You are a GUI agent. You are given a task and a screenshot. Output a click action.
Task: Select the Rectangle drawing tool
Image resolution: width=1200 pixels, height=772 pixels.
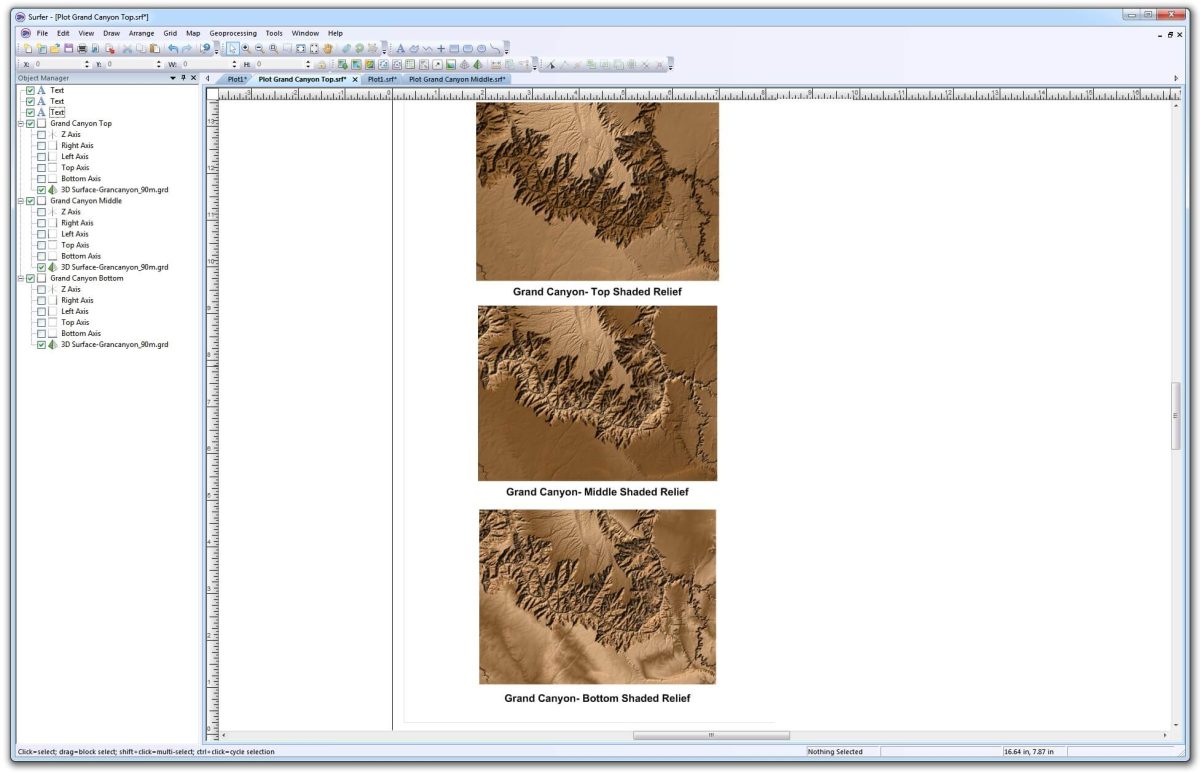pyautogui.click(x=453, y=46)
